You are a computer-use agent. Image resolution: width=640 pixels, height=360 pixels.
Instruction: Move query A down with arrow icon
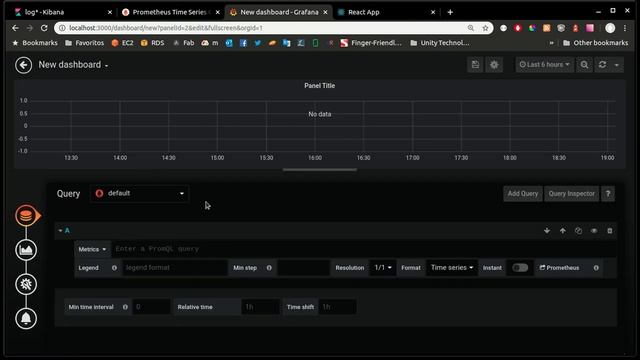coord(547,231)
